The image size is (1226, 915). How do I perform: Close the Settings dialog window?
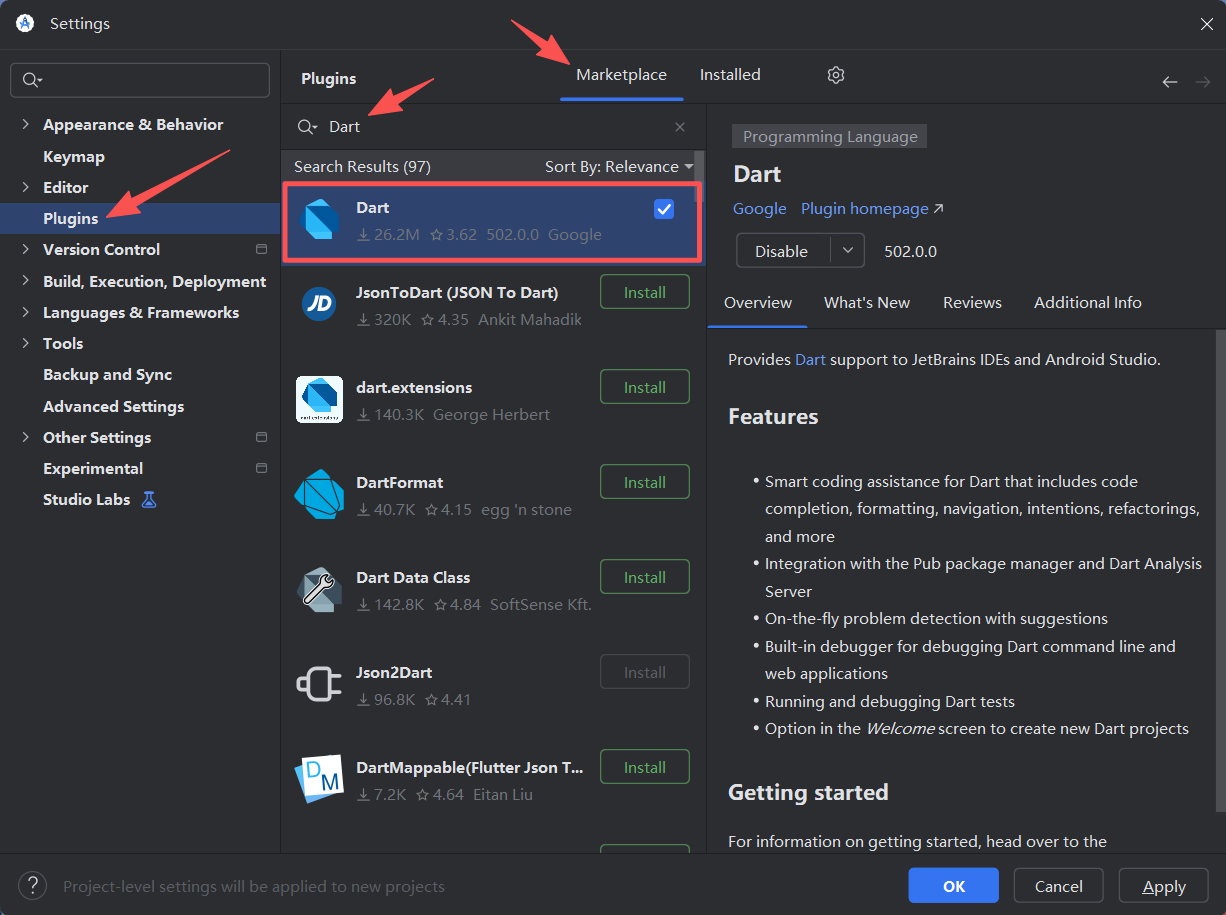click(x=1207, y=24)
